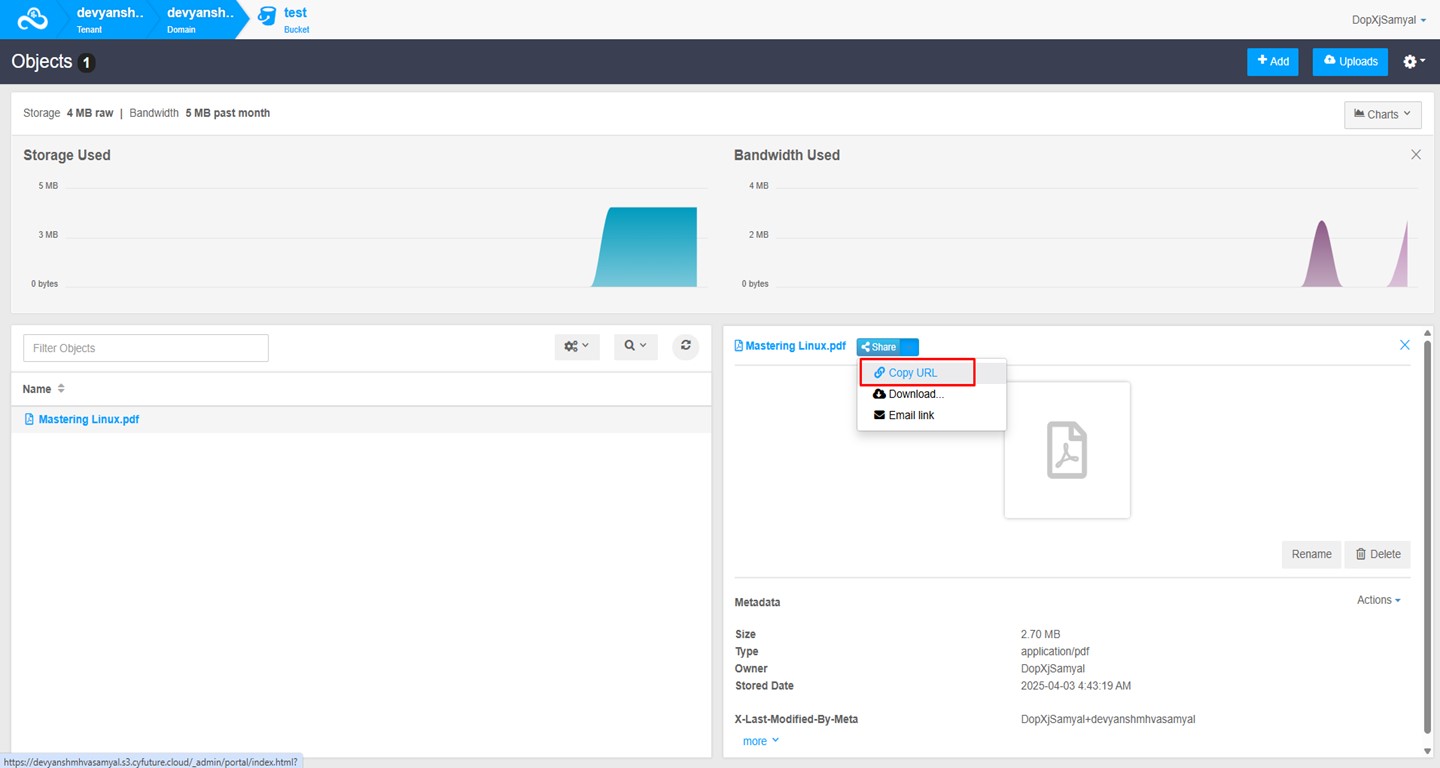Open the search options dropdown
Screen dimensions: 1440x768
(635, 346)
